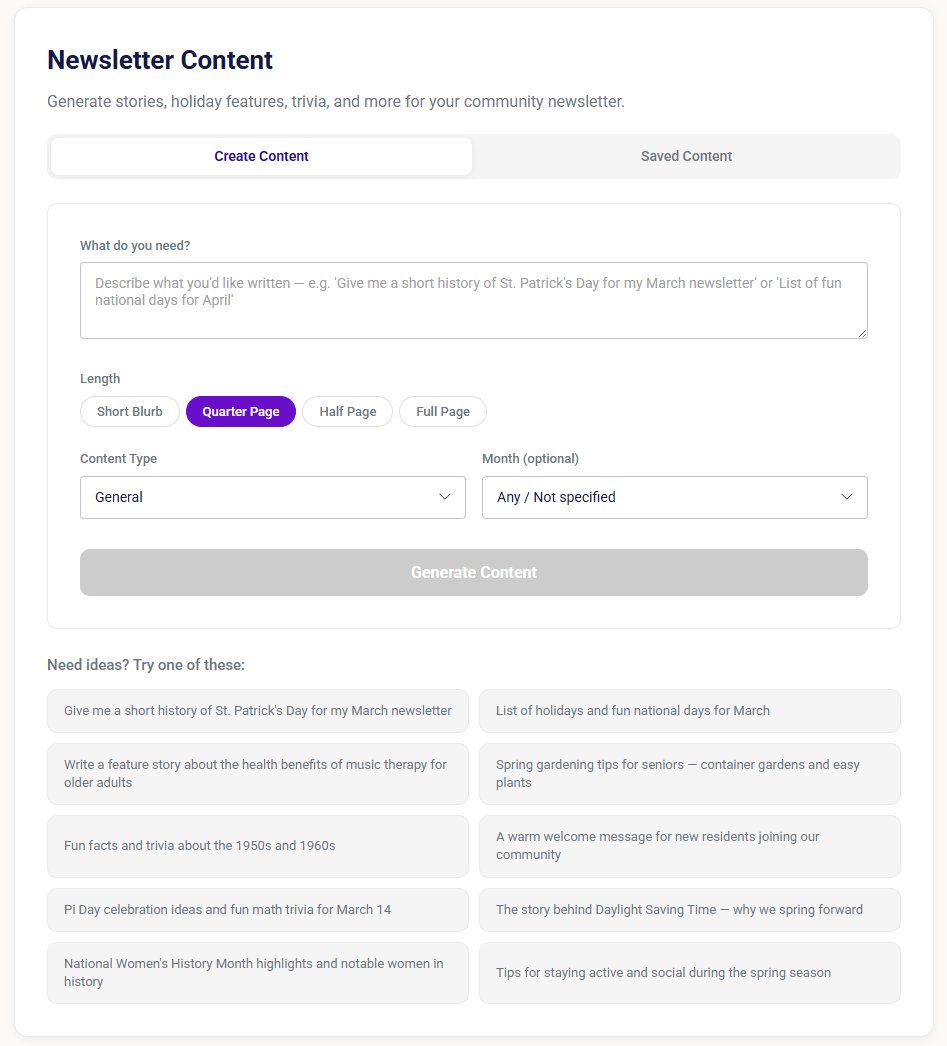
Task: Select the 1950s and 1960s trivia idea
Action: pos(257,846)
